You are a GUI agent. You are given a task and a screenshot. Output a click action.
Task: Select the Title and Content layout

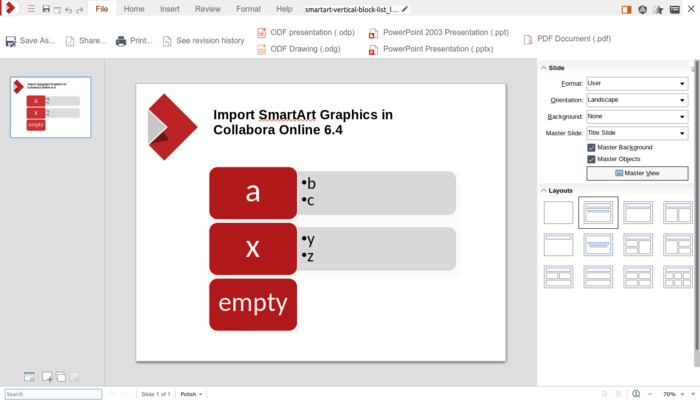tap(638, 213)
